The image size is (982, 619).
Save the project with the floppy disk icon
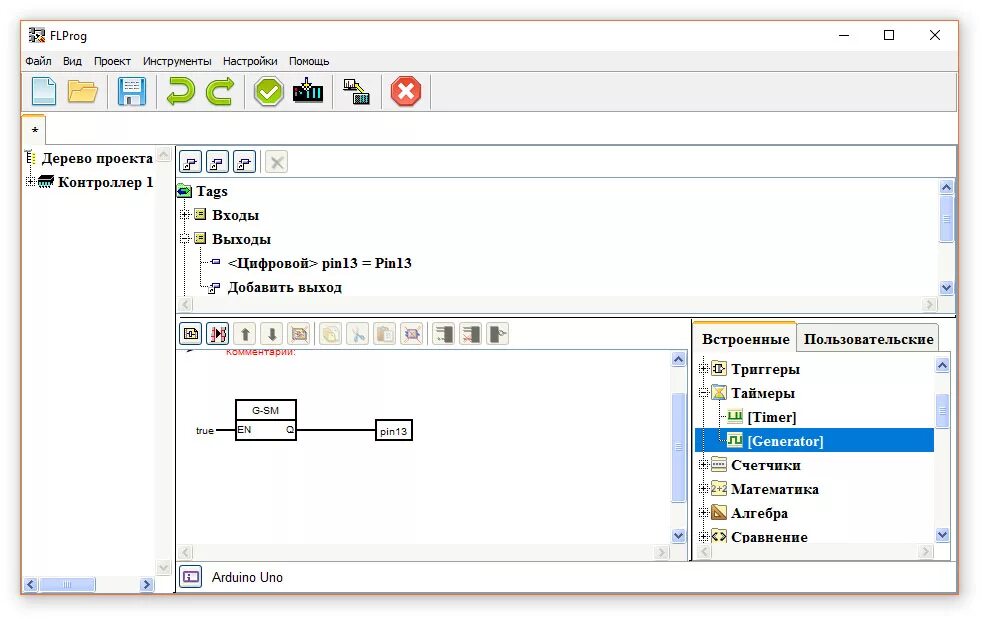click(132, 91)
